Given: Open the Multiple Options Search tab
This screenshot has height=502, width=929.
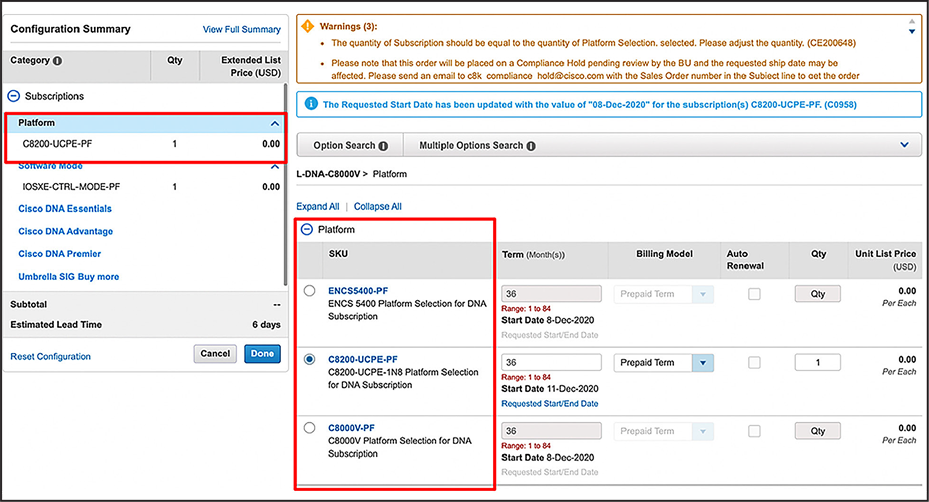Looking at the screenshot, I should pyautogui.click(x=477, y=145).
